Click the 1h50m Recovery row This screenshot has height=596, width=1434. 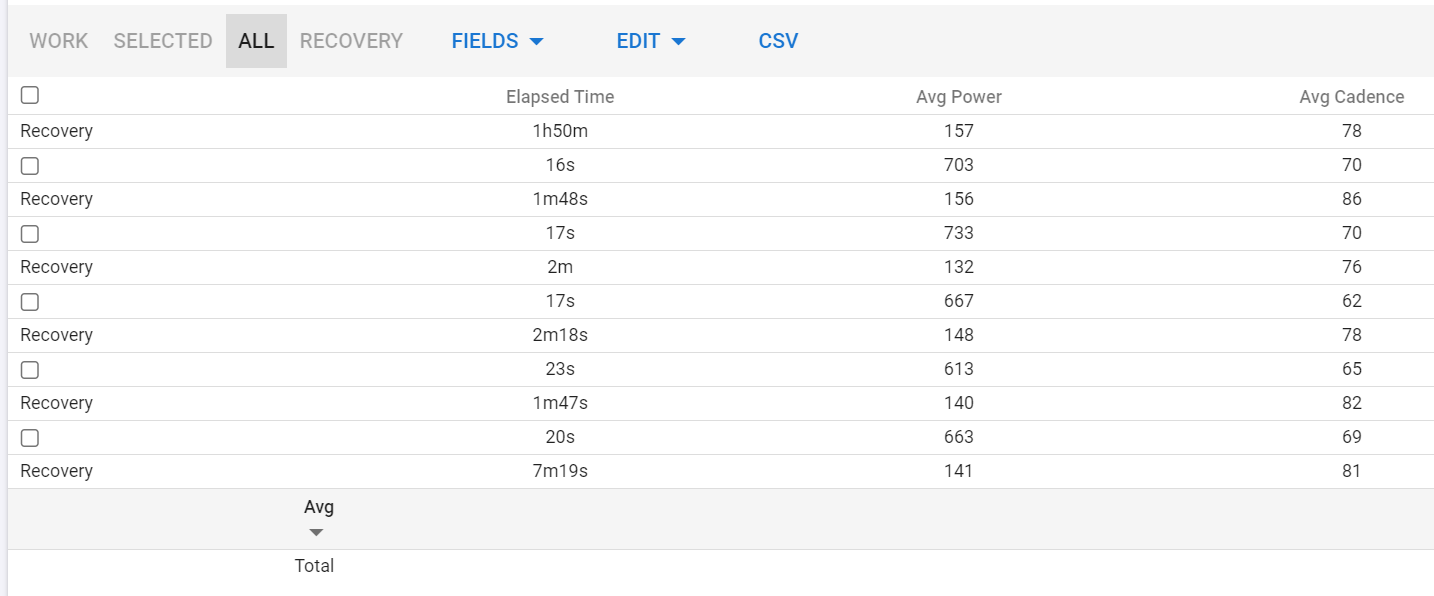pos(560,131)
